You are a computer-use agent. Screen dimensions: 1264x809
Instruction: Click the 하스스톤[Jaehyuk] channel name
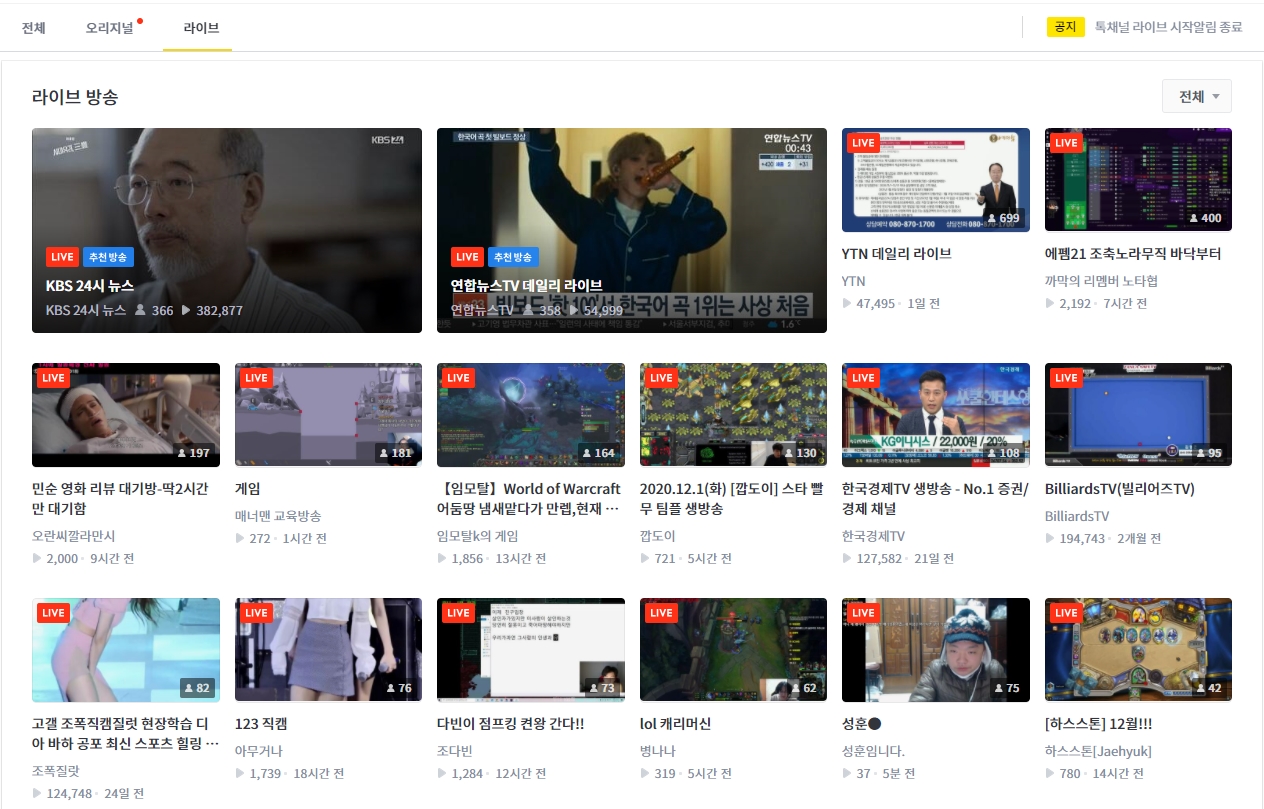(1098, 751)
